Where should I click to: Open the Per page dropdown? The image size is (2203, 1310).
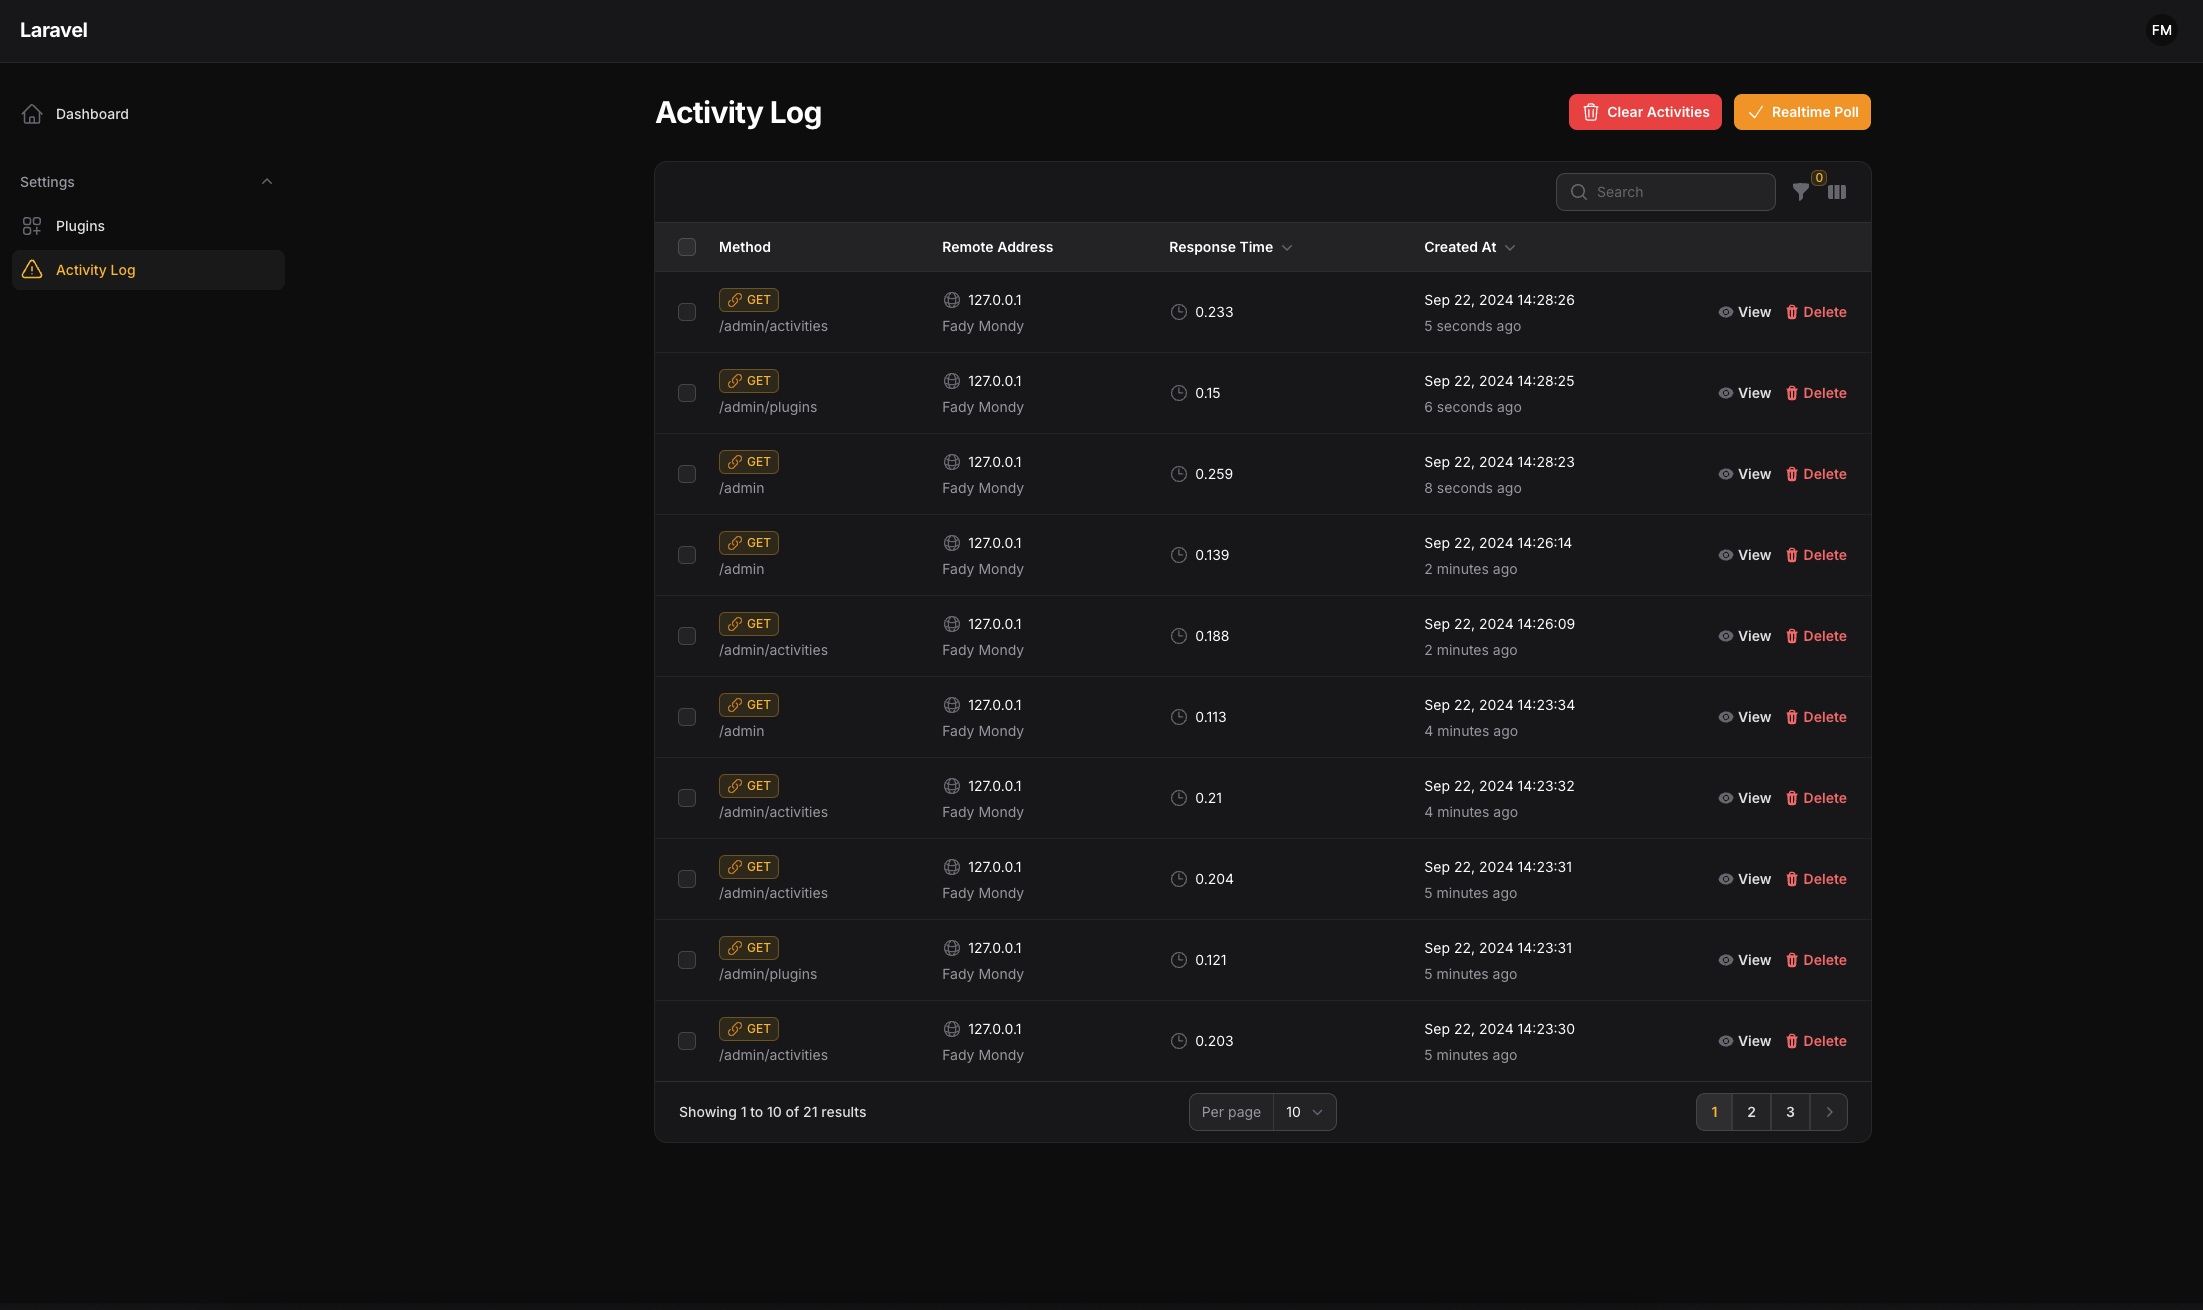[x=1304, y=1112]
